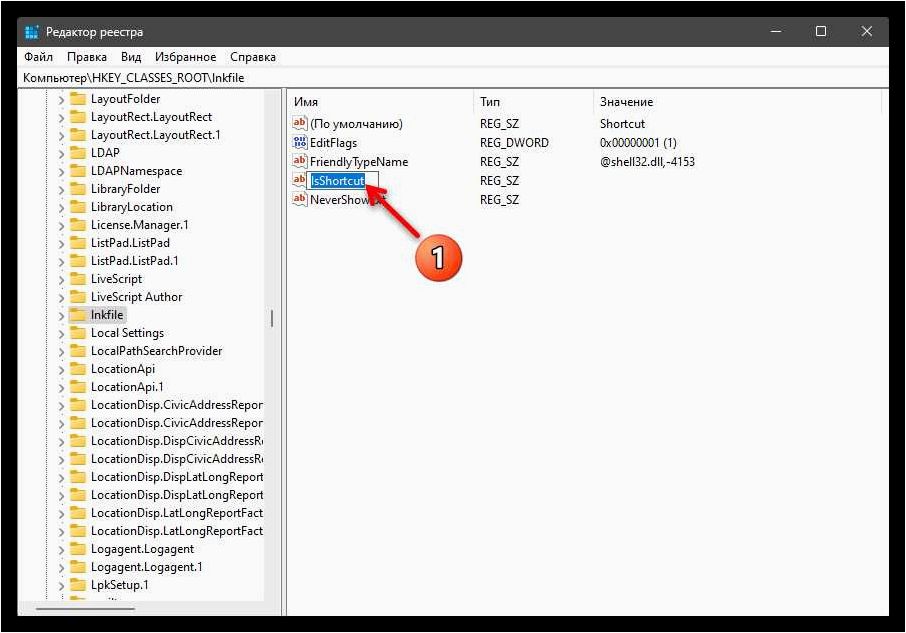Select the LocationApi key

[x=122, y=368]
